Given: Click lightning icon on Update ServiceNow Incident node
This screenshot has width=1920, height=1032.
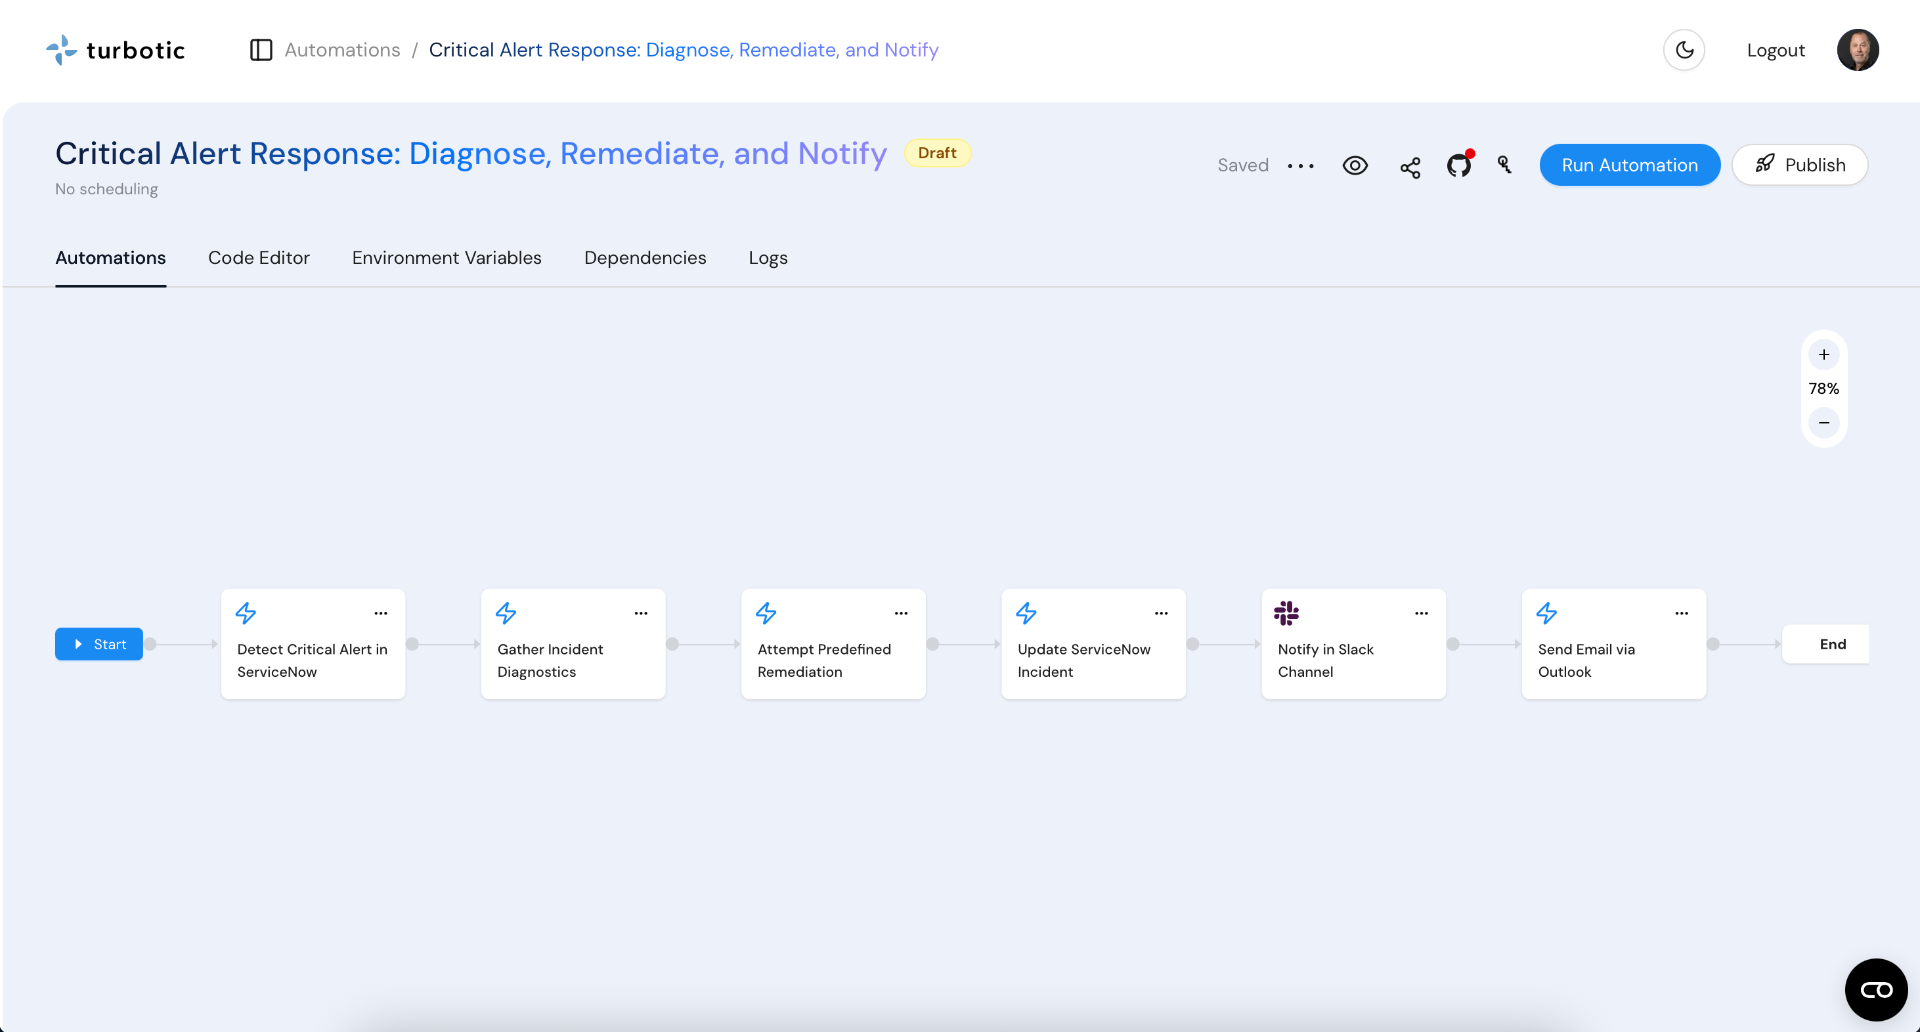Looking at the screenshot, I should pos(1026,613).
